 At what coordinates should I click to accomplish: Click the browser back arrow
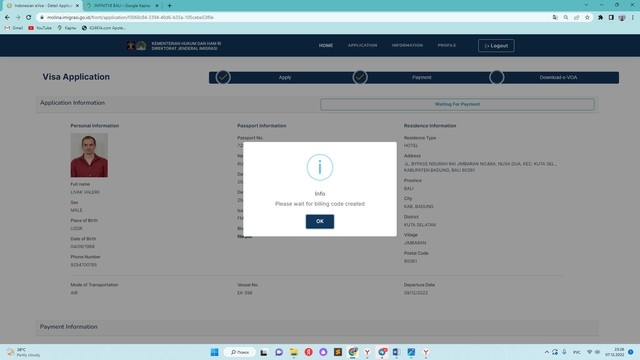tap(7, 18)
